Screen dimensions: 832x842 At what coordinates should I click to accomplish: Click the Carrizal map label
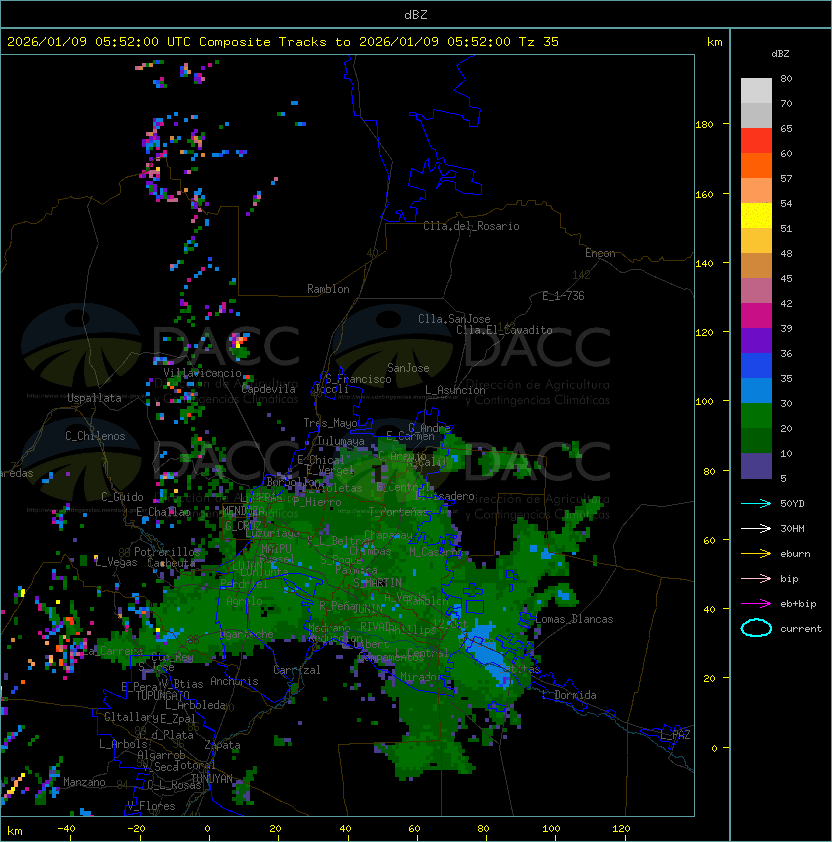click(296, 670)
